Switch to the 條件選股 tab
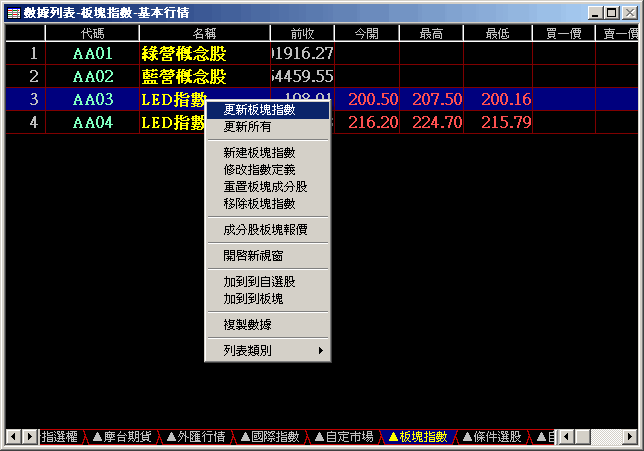Viewport: 644px width, 451px height. pyautogui.click(x=490, y=437)
